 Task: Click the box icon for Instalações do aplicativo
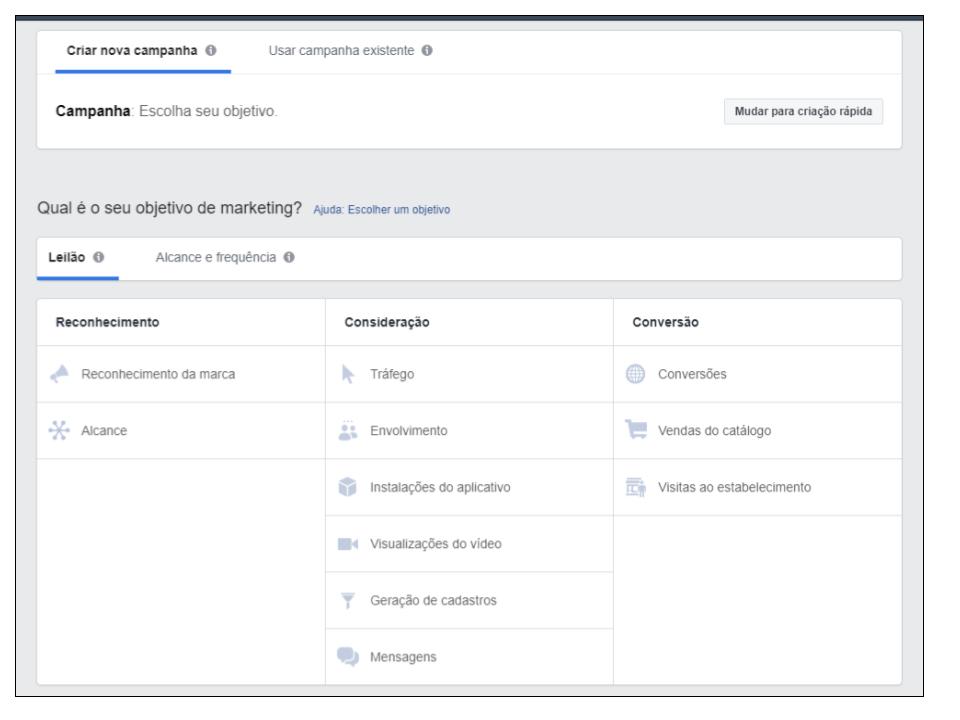click(348, 487)
